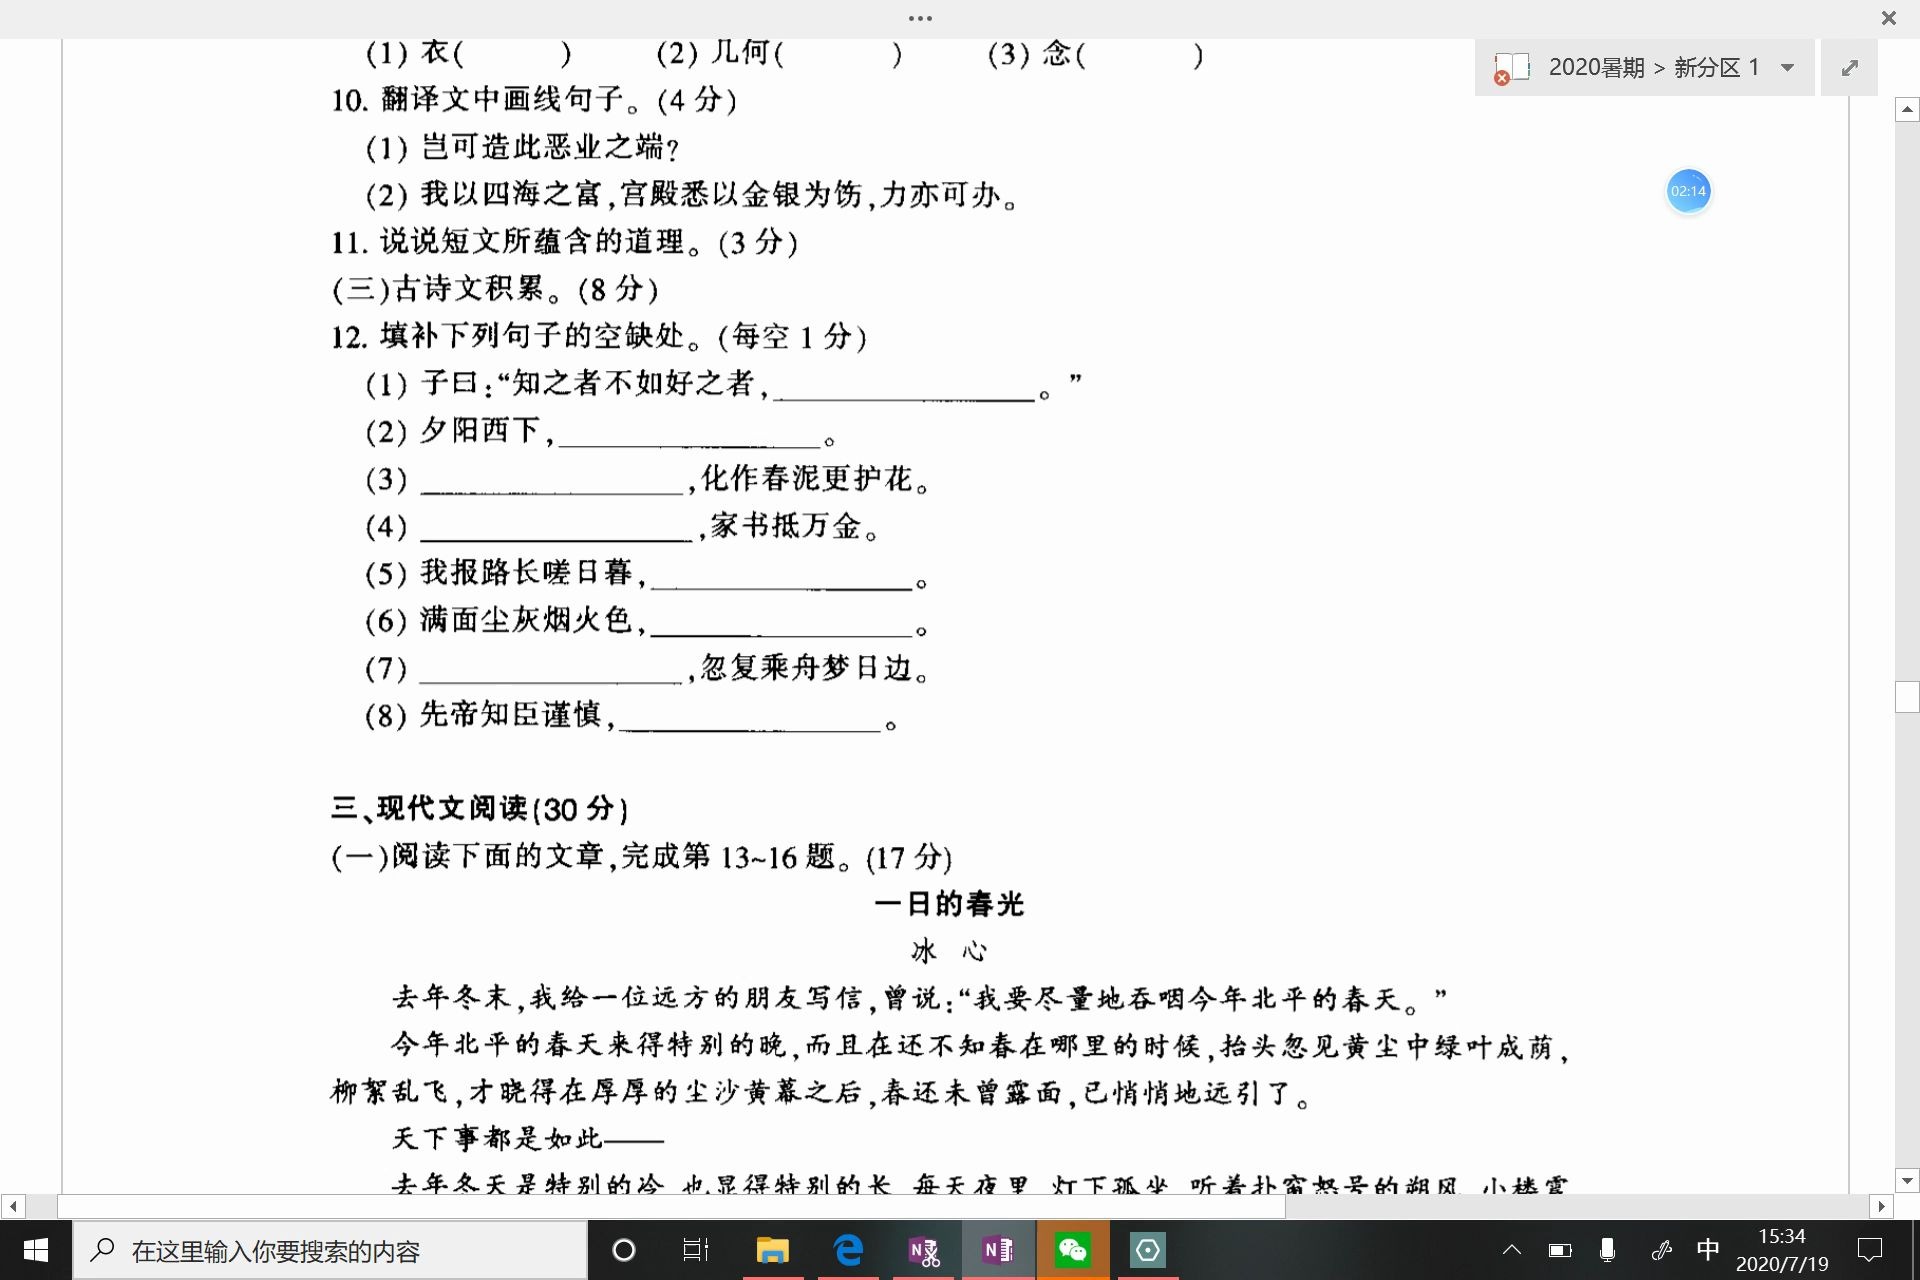
Task: Click the text 夕阳西下 in question (2)
Action: pyautogui.click(x=479, y=430)
